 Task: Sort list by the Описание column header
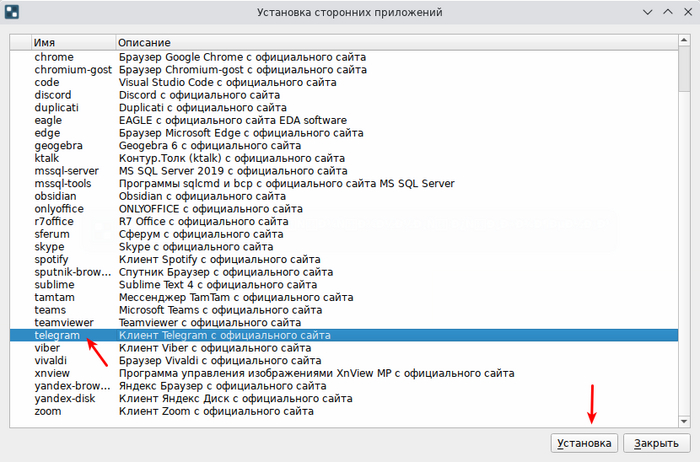397,42
